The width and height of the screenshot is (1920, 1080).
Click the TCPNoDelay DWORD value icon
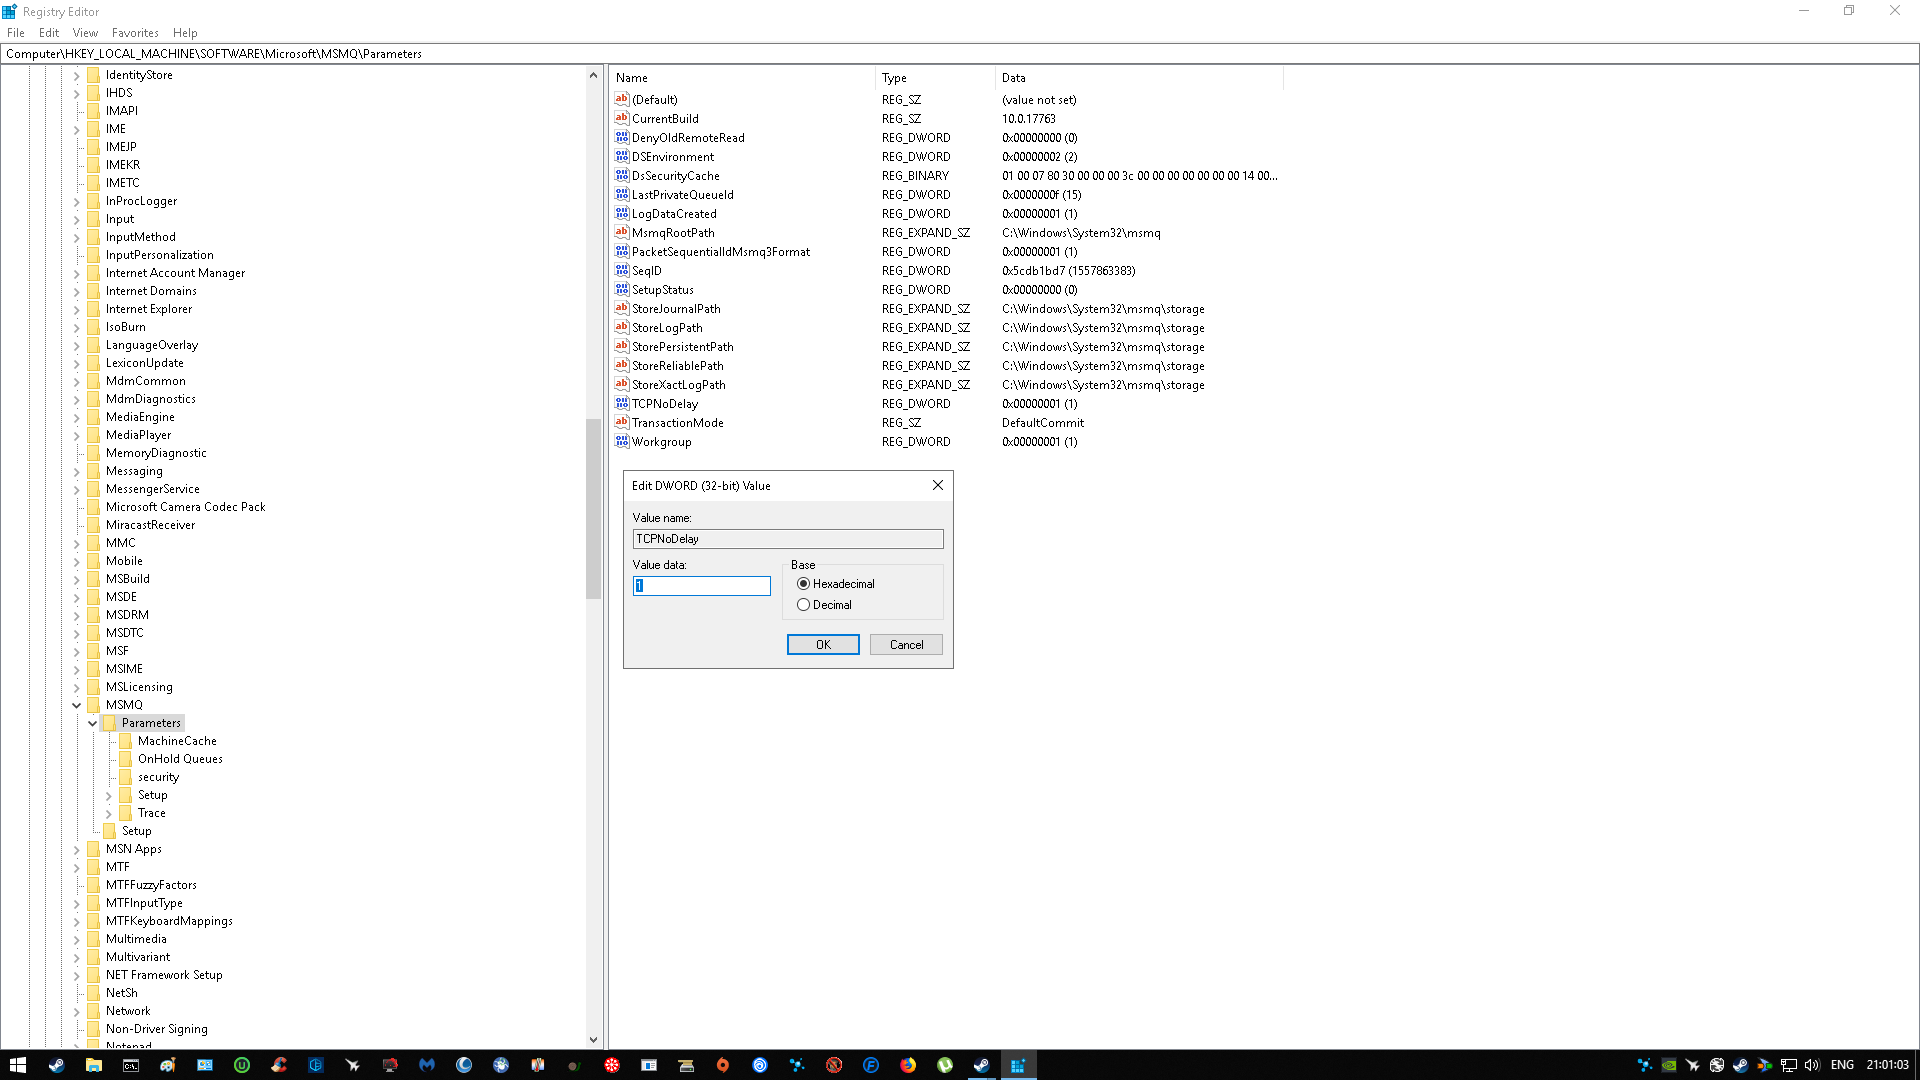tap(621, 403)
